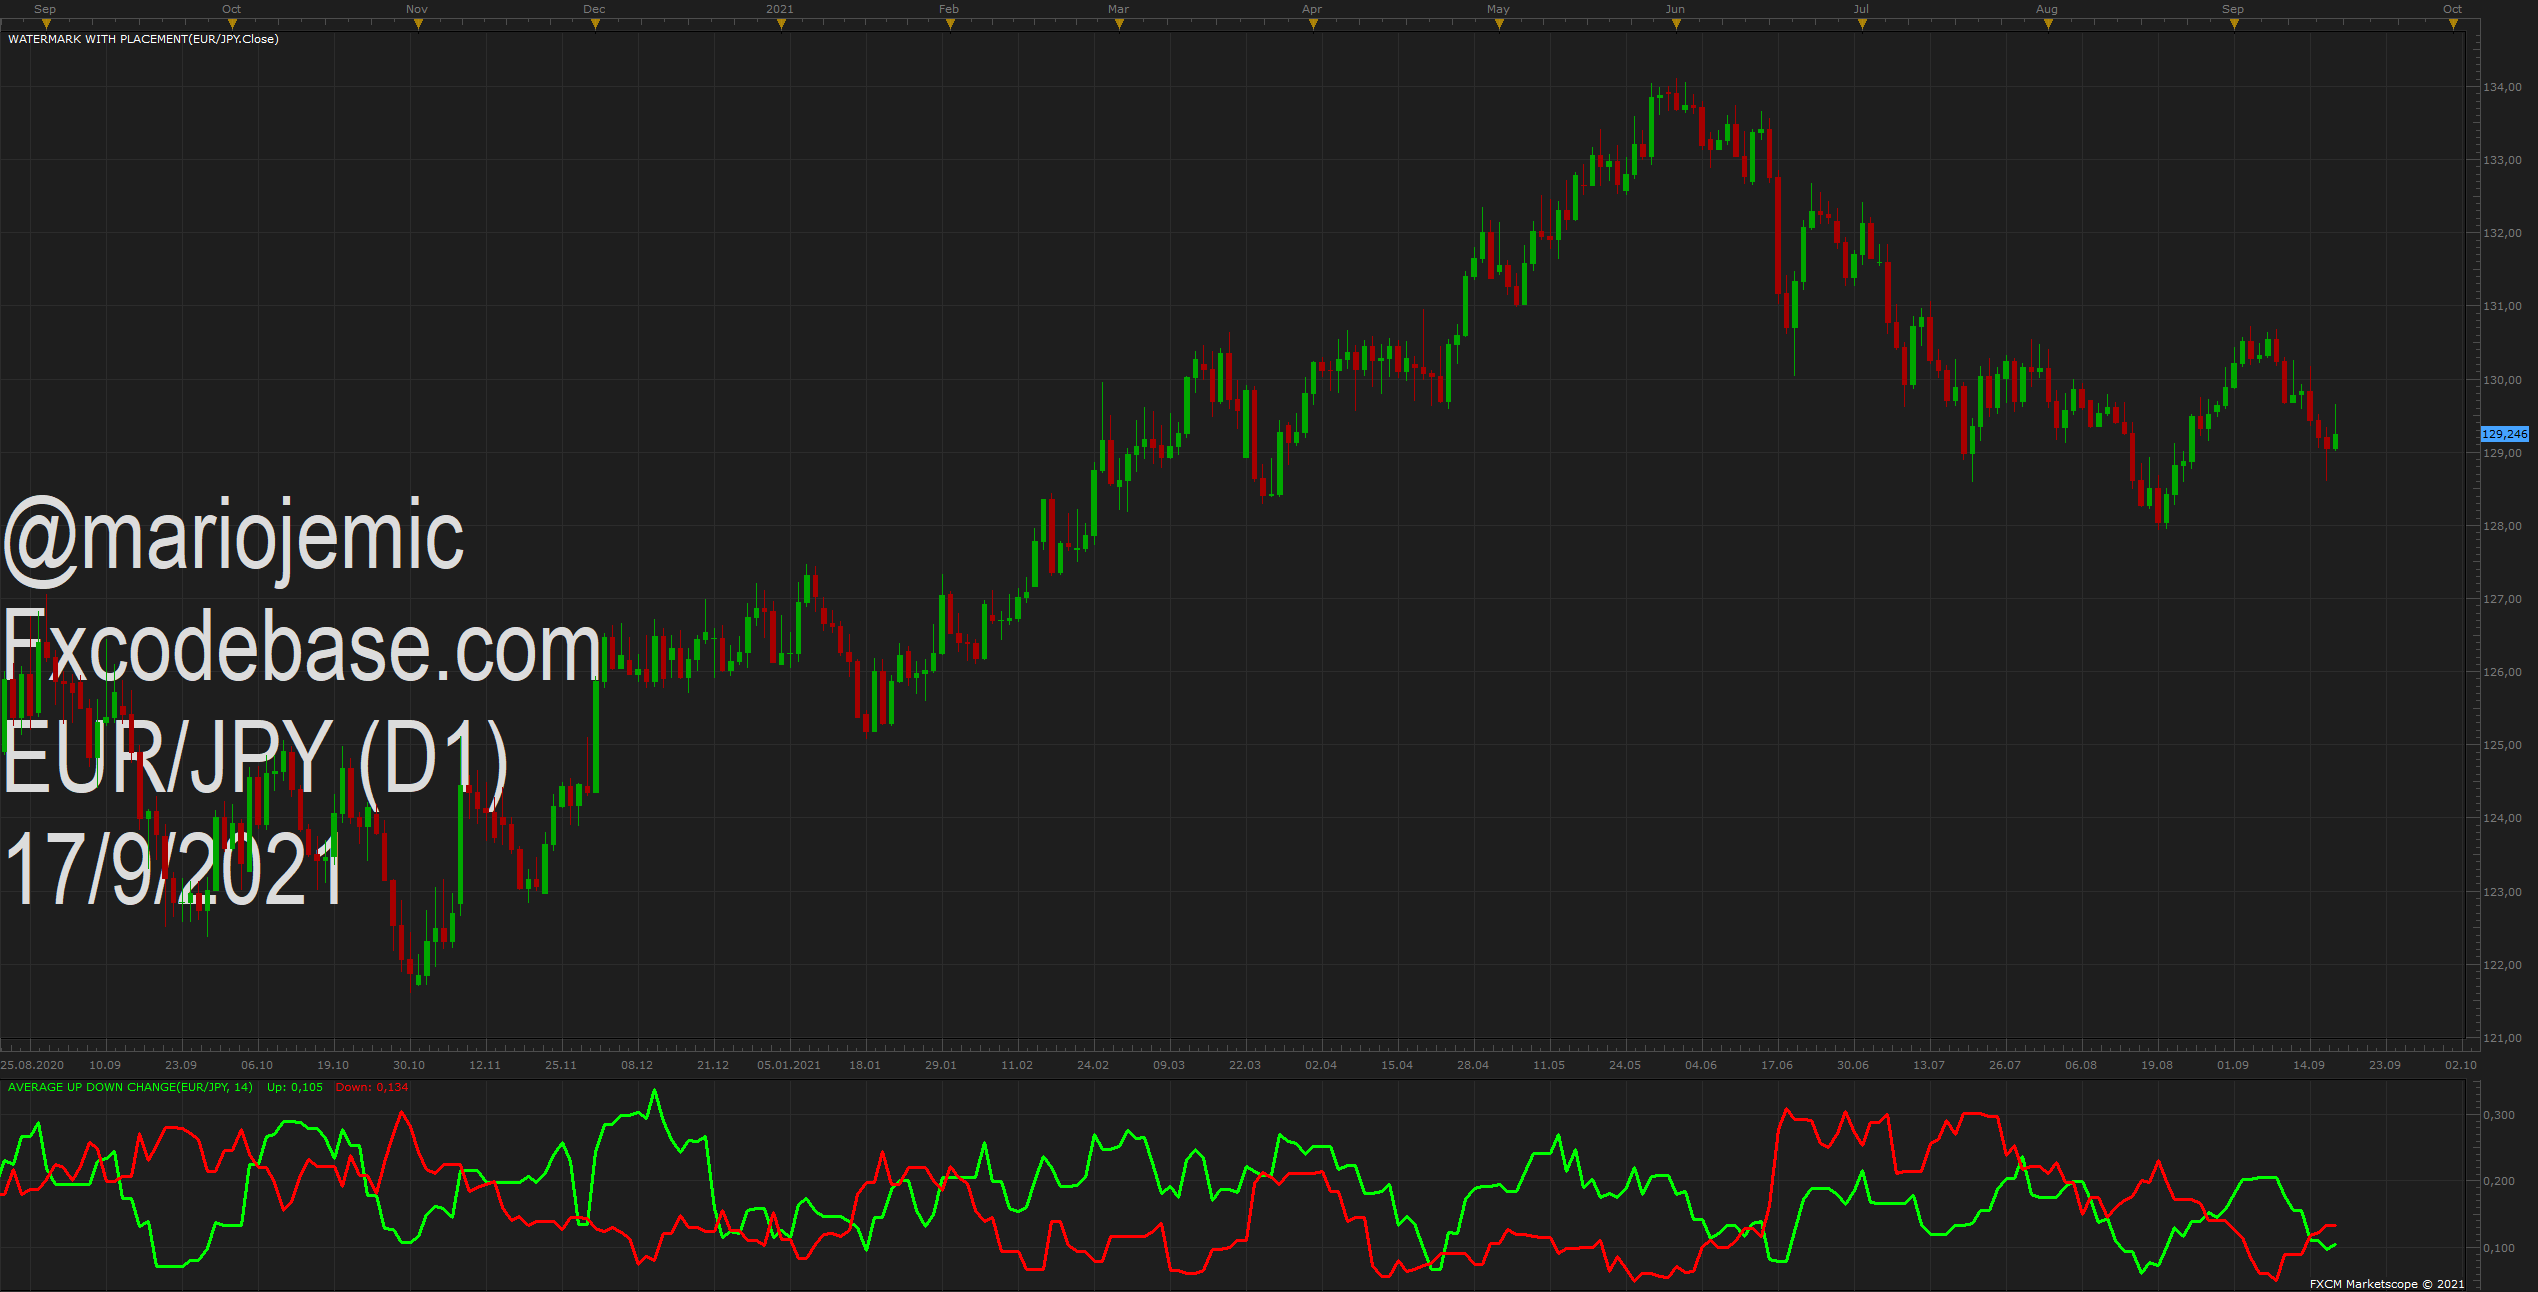The width and height of the screenshot is (2538, 1292).
Task: Click the 126,00 price axis label
Action: pyautogui.click(x=2503, y=672)
